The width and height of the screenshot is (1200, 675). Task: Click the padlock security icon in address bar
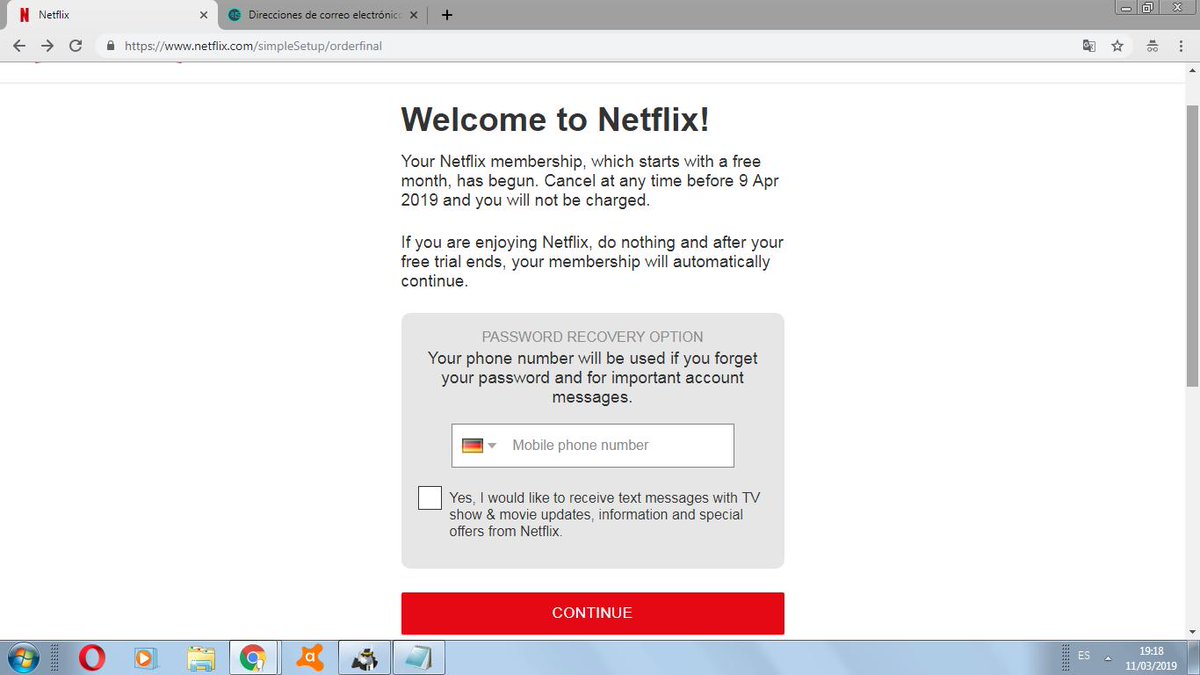point(110,45)
